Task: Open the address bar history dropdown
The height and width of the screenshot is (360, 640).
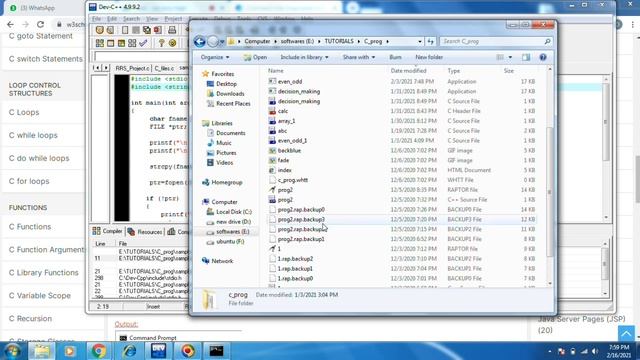Action: pyautogui.click(x=420, y=41)
